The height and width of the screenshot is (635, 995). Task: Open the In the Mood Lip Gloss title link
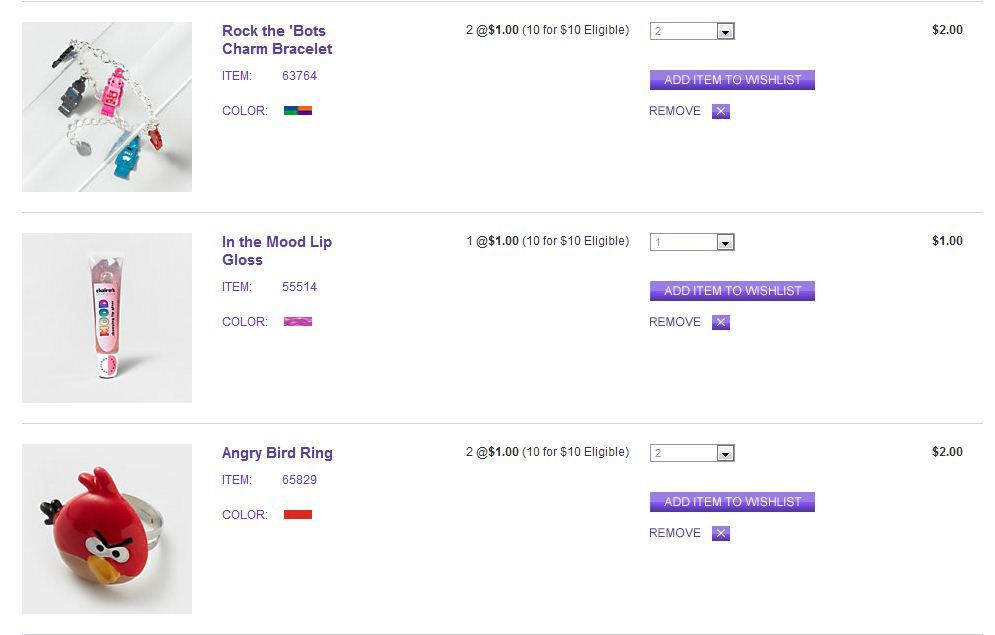coord(277,251)
